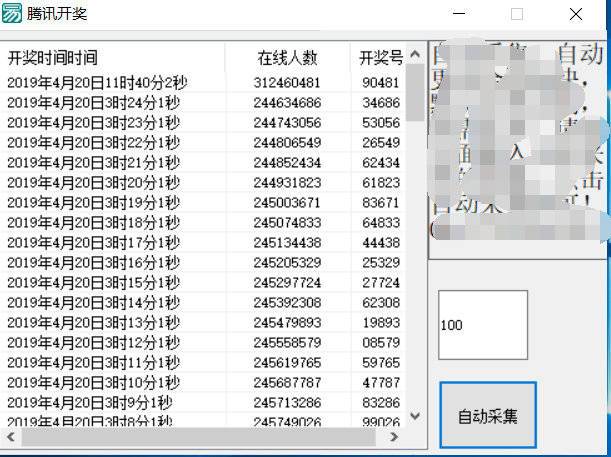
Task: Click the horizontal scrollbar right arrow
Action: tap(394, 438)
